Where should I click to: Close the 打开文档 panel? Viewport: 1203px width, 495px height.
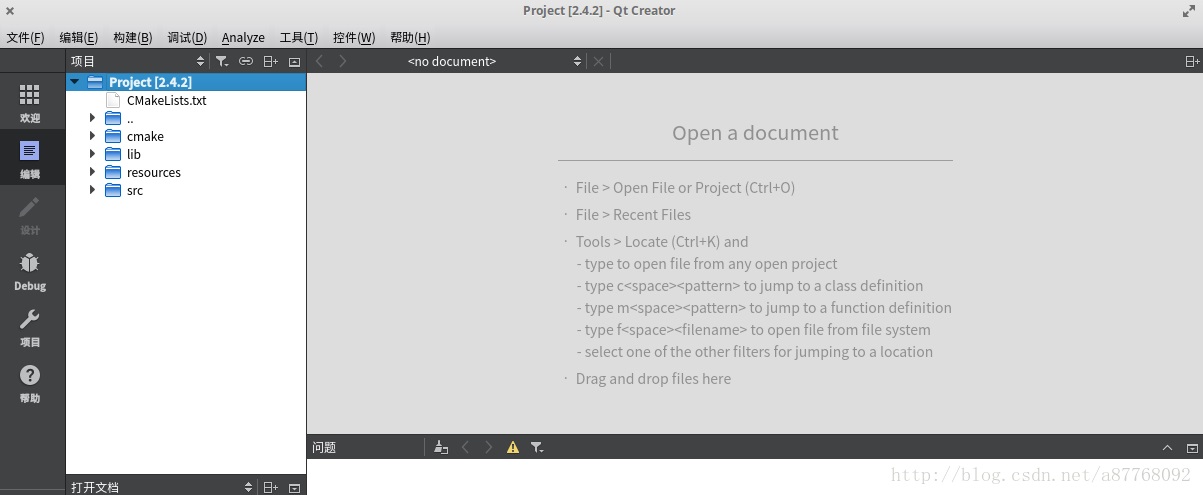[x=294, y=488]
